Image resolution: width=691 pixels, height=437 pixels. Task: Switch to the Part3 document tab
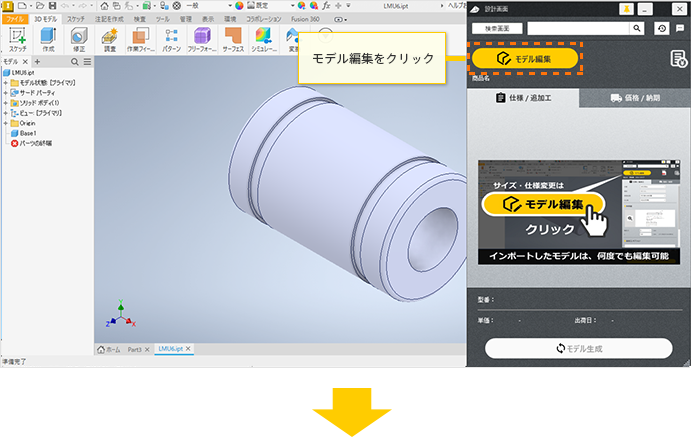pyautogui.click(x=134, y=349)
